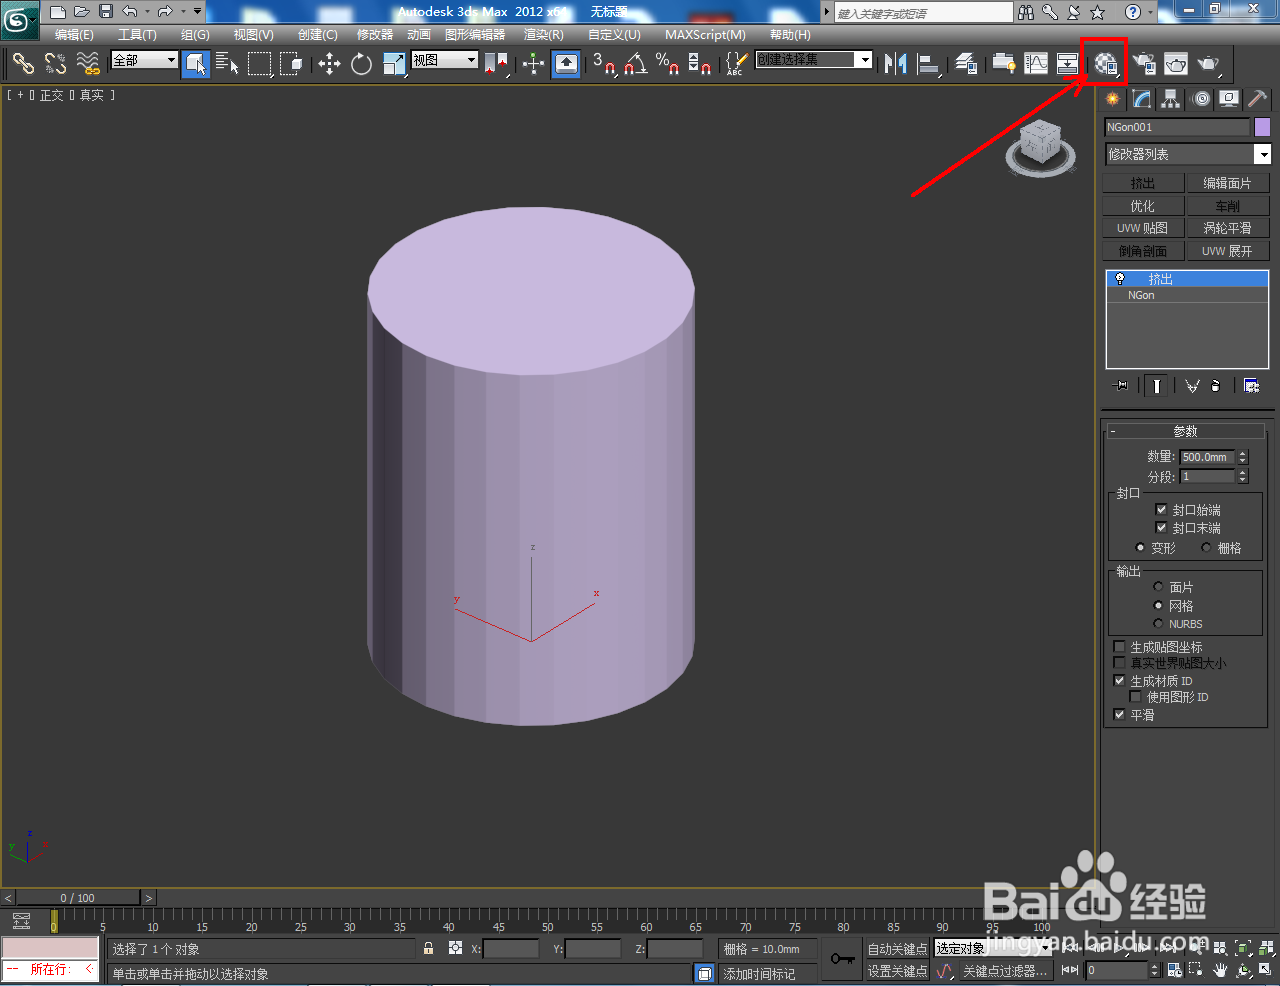This screenshot has height=986, width=1280.
Task: Open the Render Setup teapot icon
Action: point(1144,64)
